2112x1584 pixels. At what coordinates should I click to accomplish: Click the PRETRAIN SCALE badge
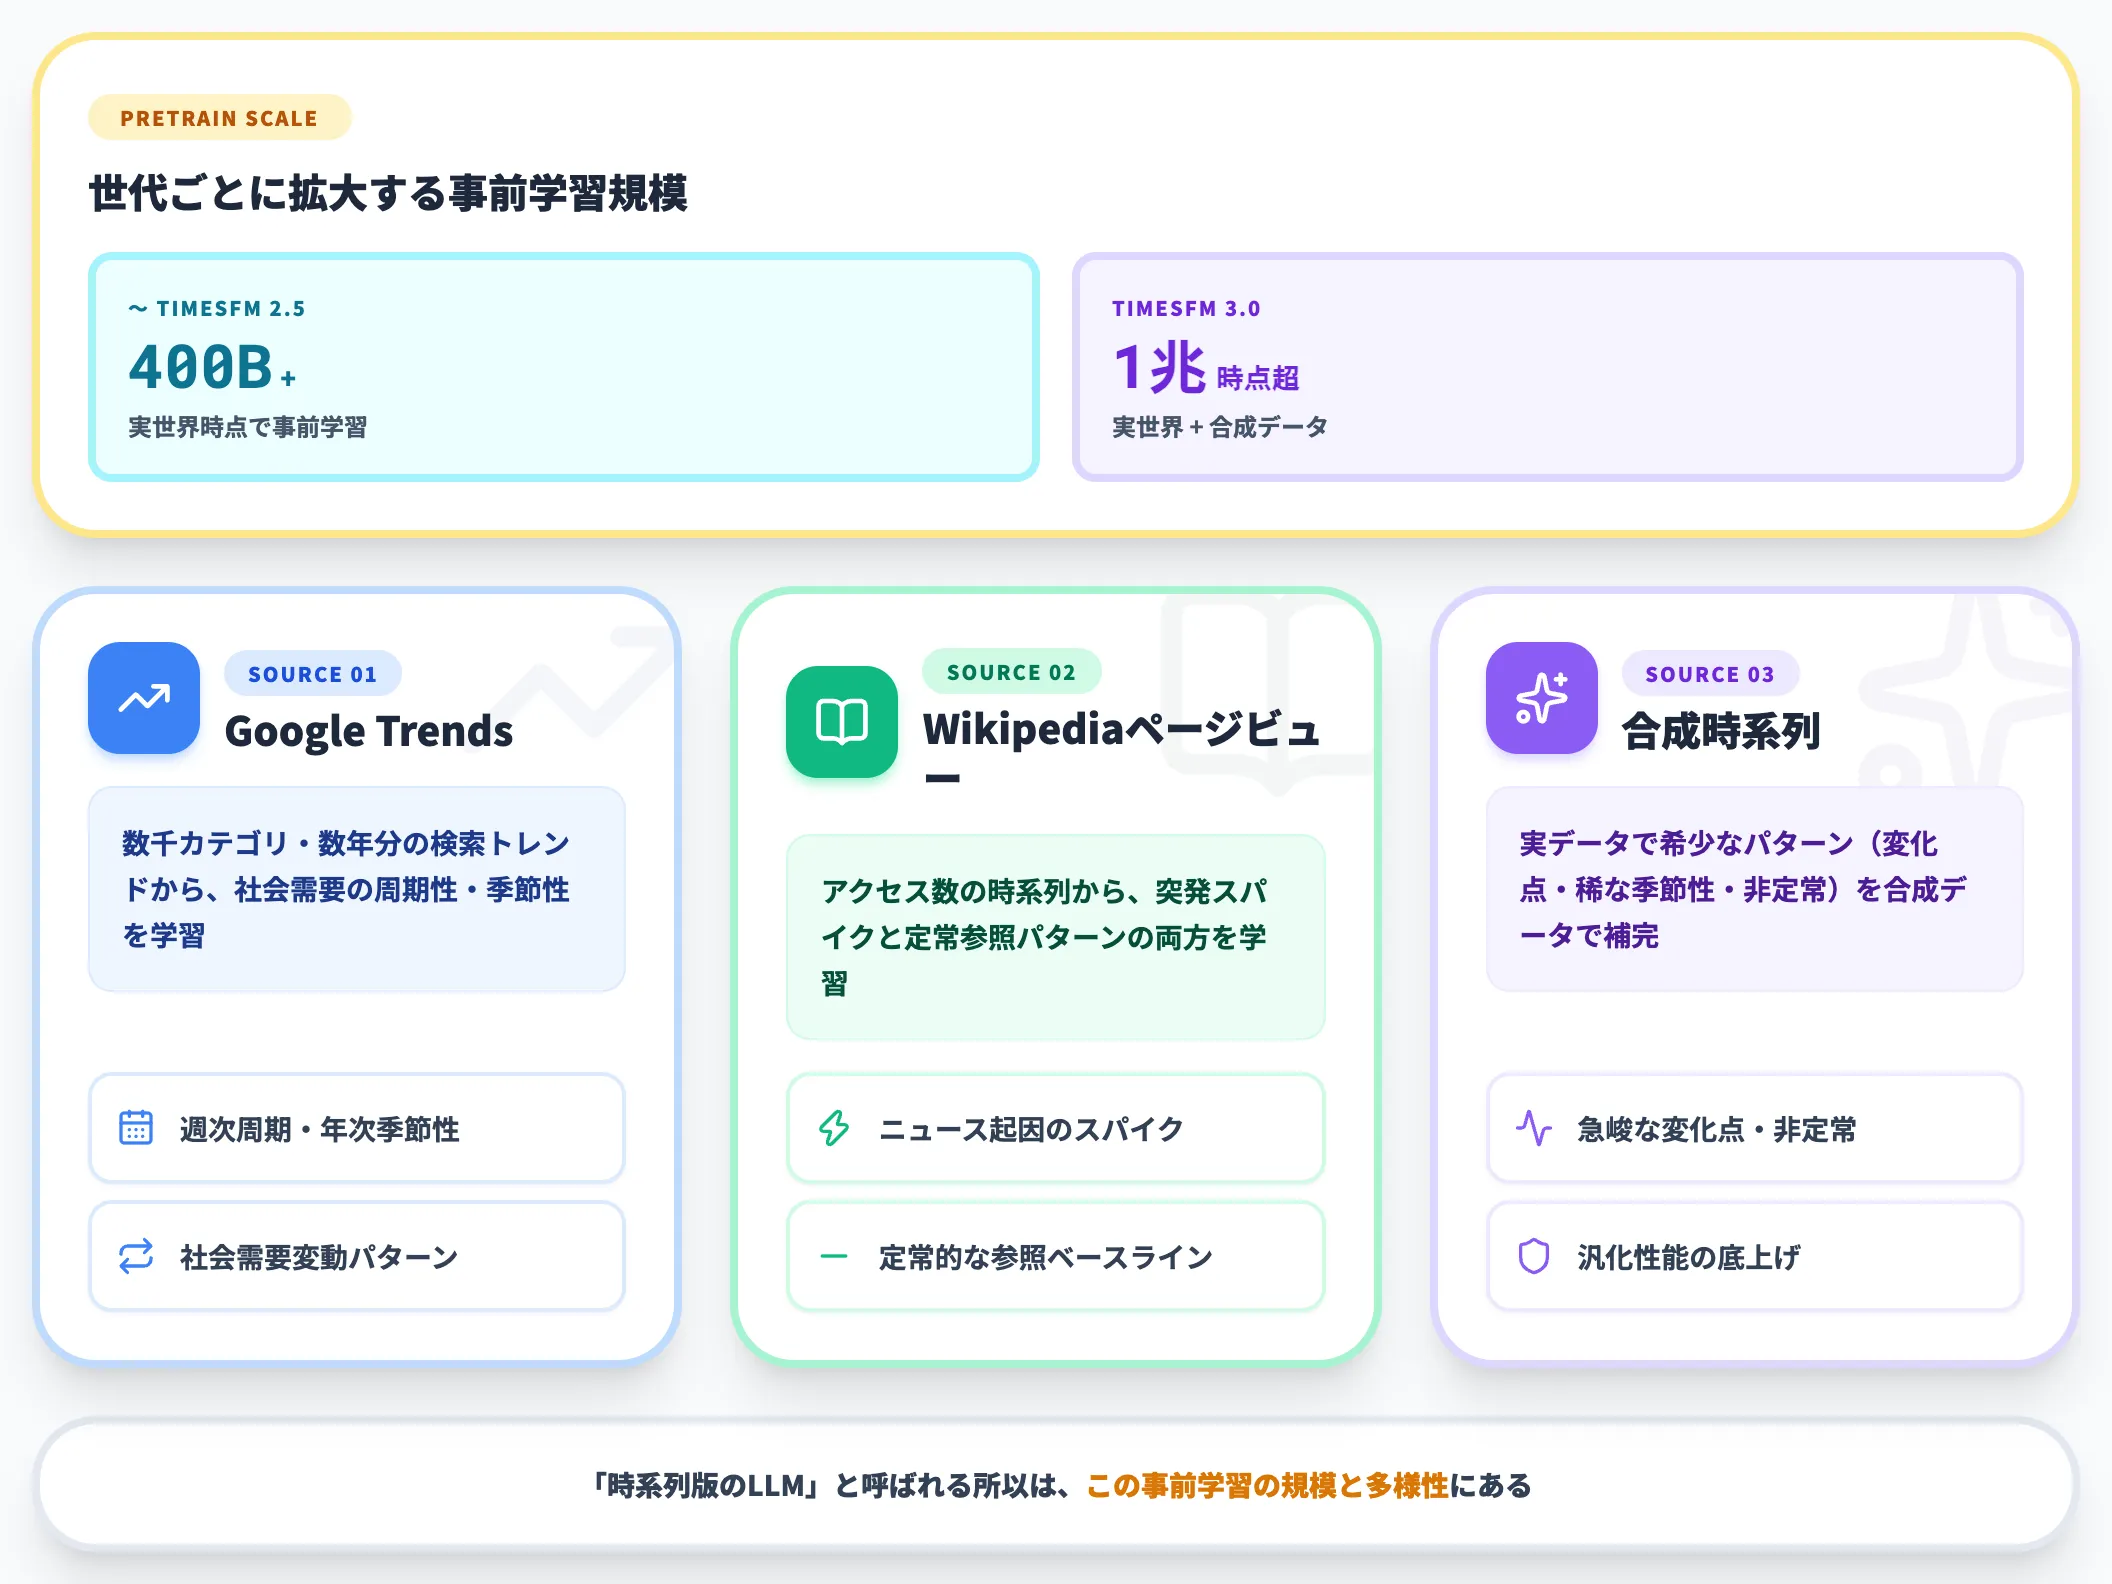point(220,118)
